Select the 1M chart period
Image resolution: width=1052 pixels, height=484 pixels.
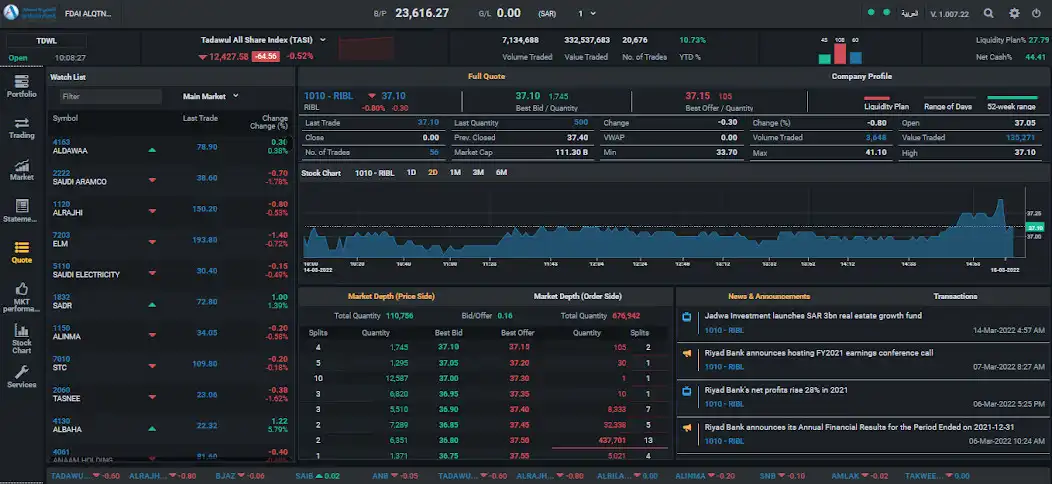coord(455,173)
